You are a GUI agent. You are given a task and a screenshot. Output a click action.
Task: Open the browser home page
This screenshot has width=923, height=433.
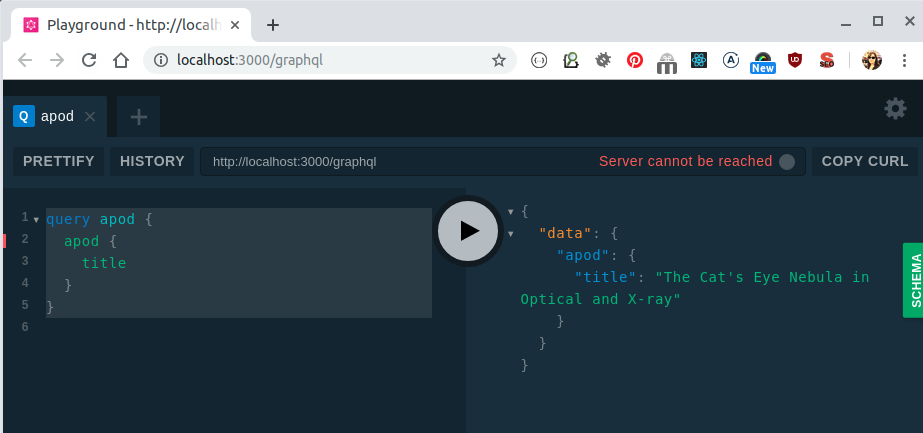click(121, 60)
